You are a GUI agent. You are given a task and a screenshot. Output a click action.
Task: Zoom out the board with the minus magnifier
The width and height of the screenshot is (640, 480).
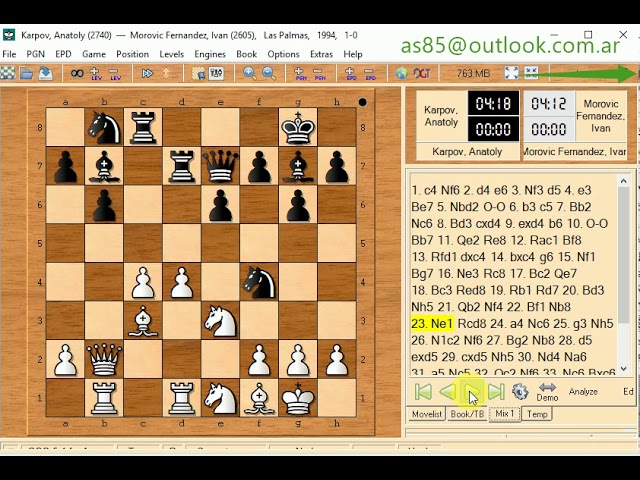pos(269,73)
